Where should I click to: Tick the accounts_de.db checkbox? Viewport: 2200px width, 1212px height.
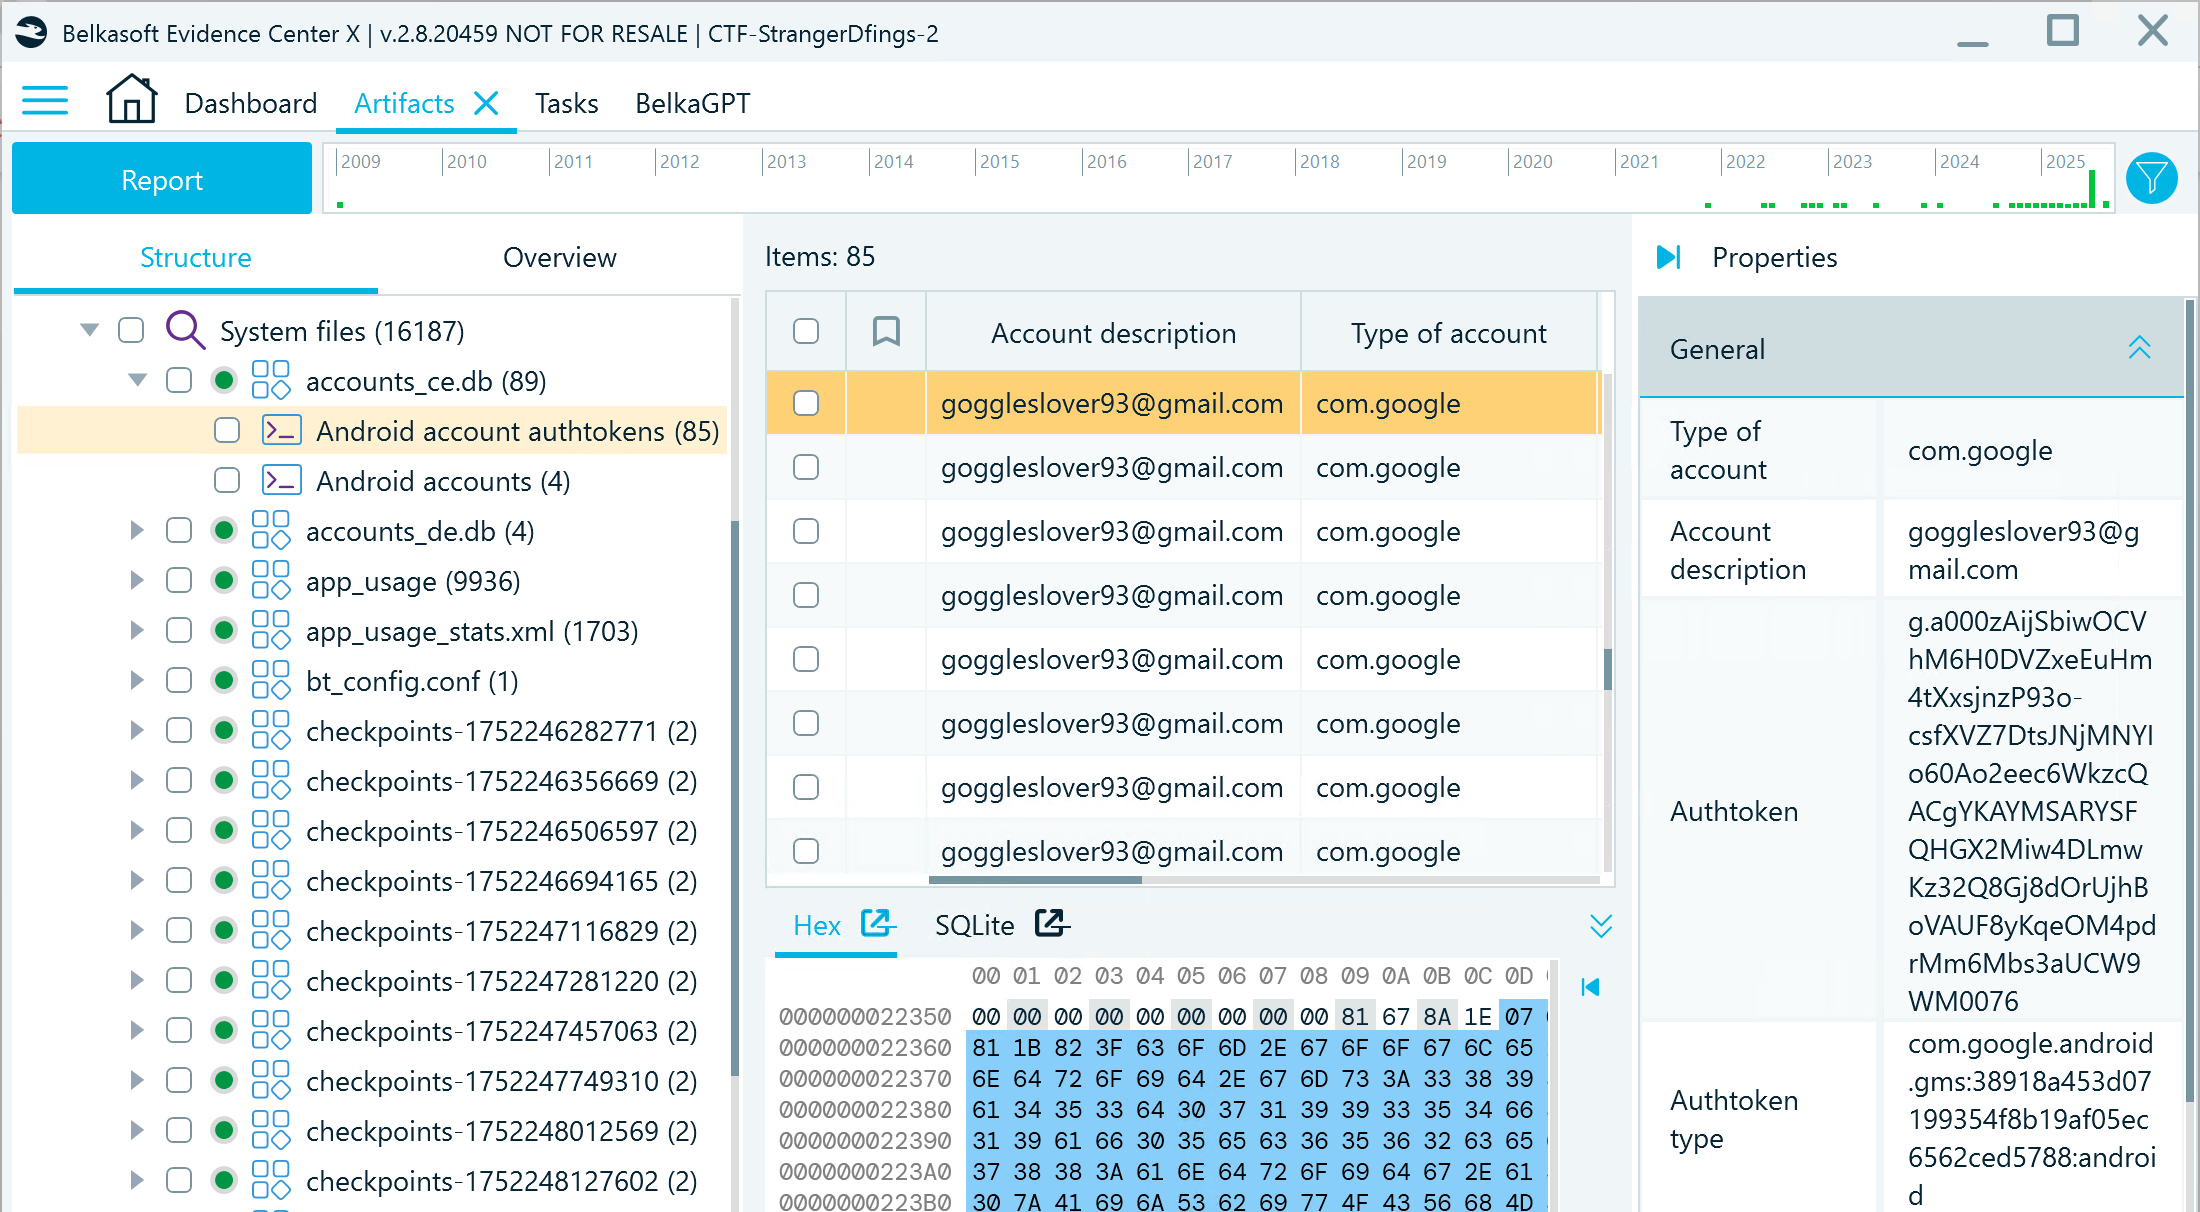[x=179, y=530]
